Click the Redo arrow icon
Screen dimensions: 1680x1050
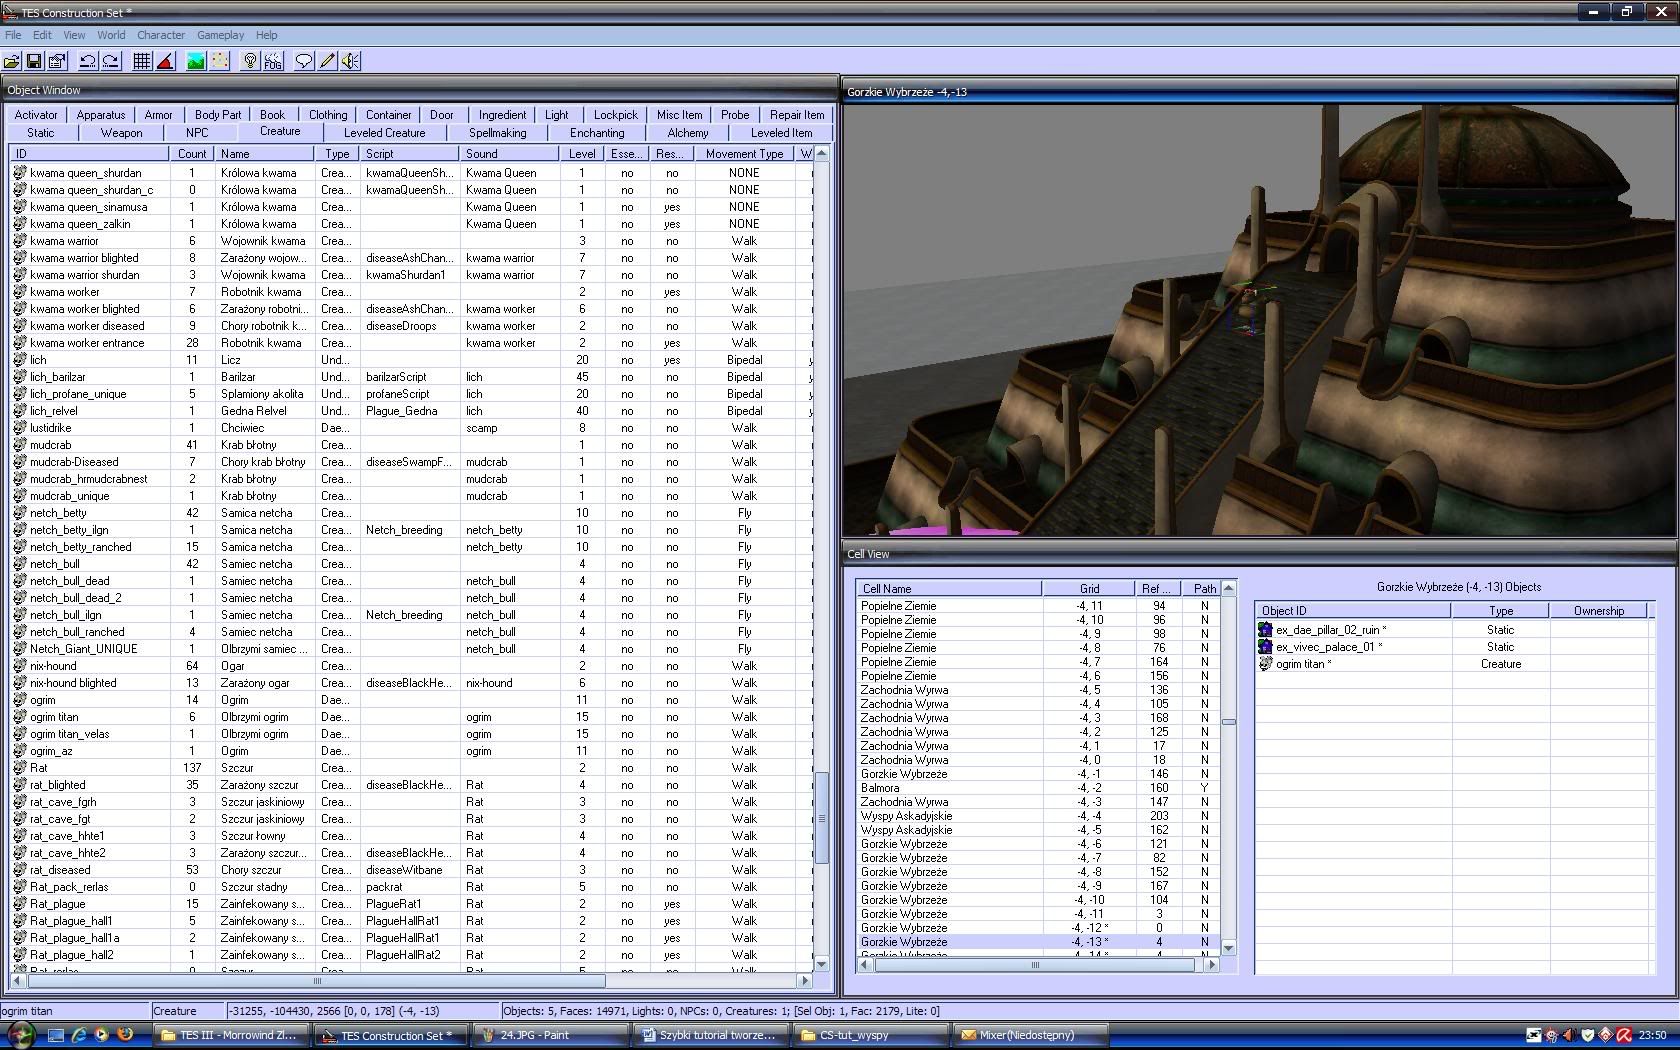pyautogui.click(x=111, y=61)
